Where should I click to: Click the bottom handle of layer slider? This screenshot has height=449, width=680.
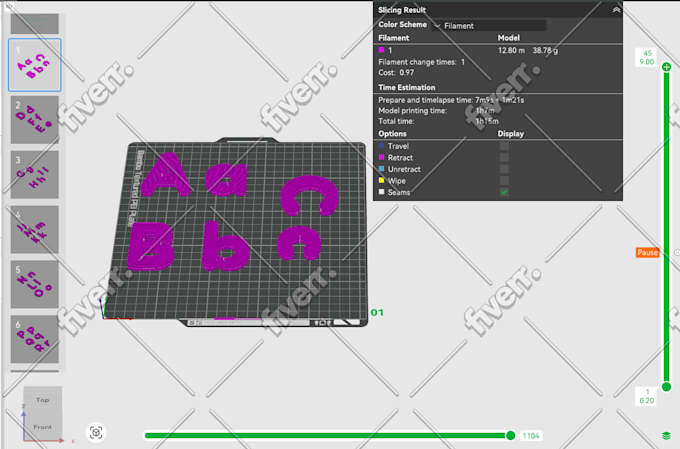pyautogui.click(x=667, y=386)
